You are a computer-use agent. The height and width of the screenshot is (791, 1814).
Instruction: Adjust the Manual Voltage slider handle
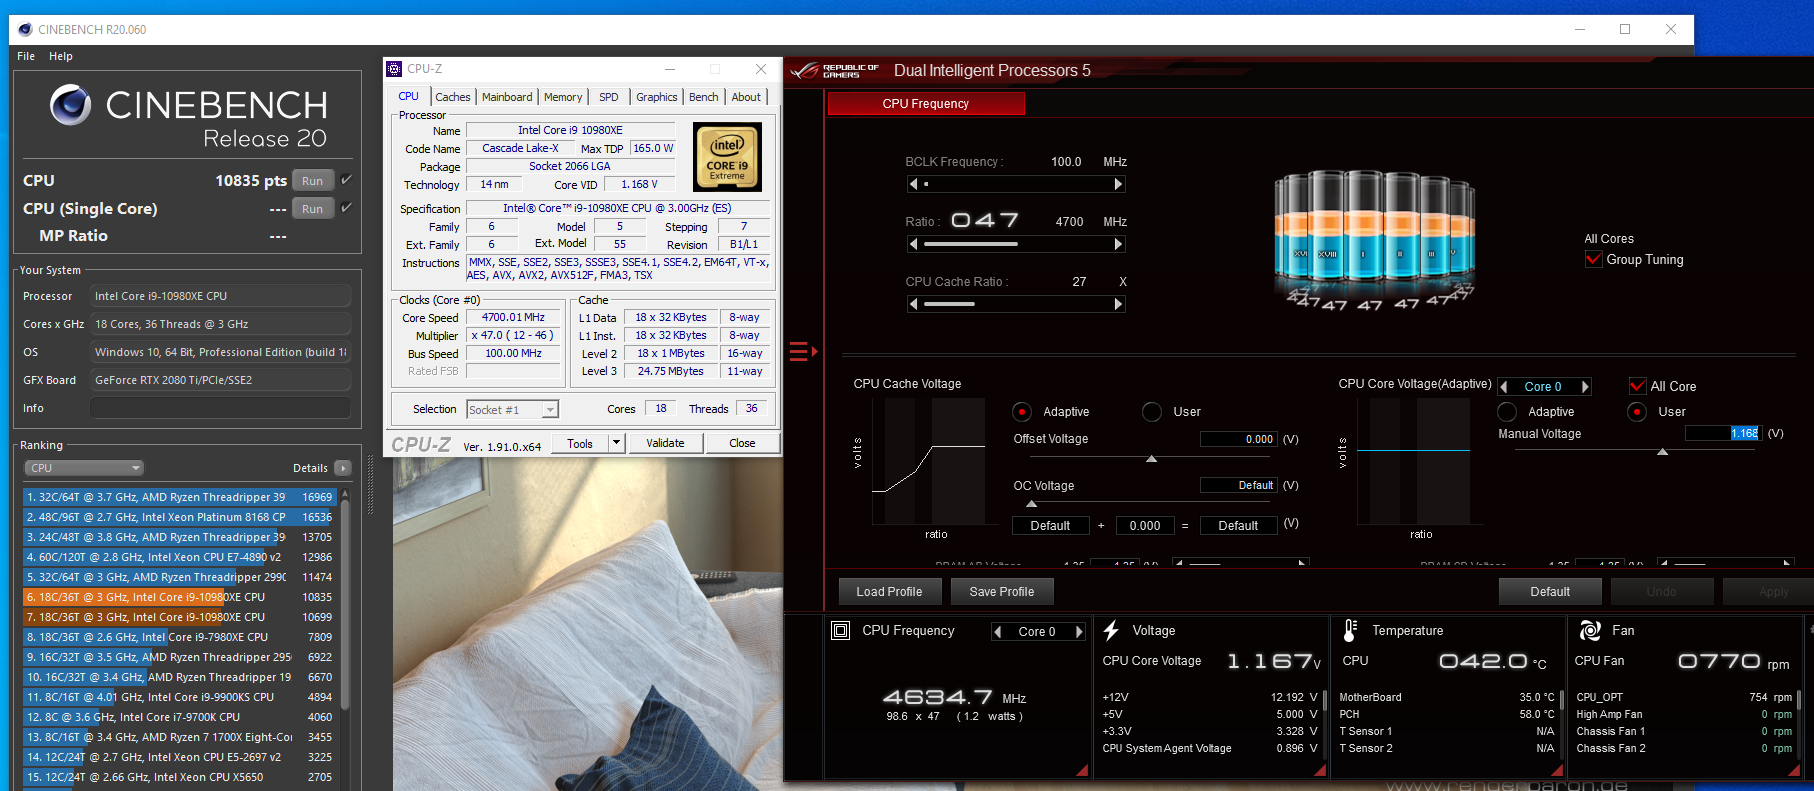click(x=1663, y=452)
